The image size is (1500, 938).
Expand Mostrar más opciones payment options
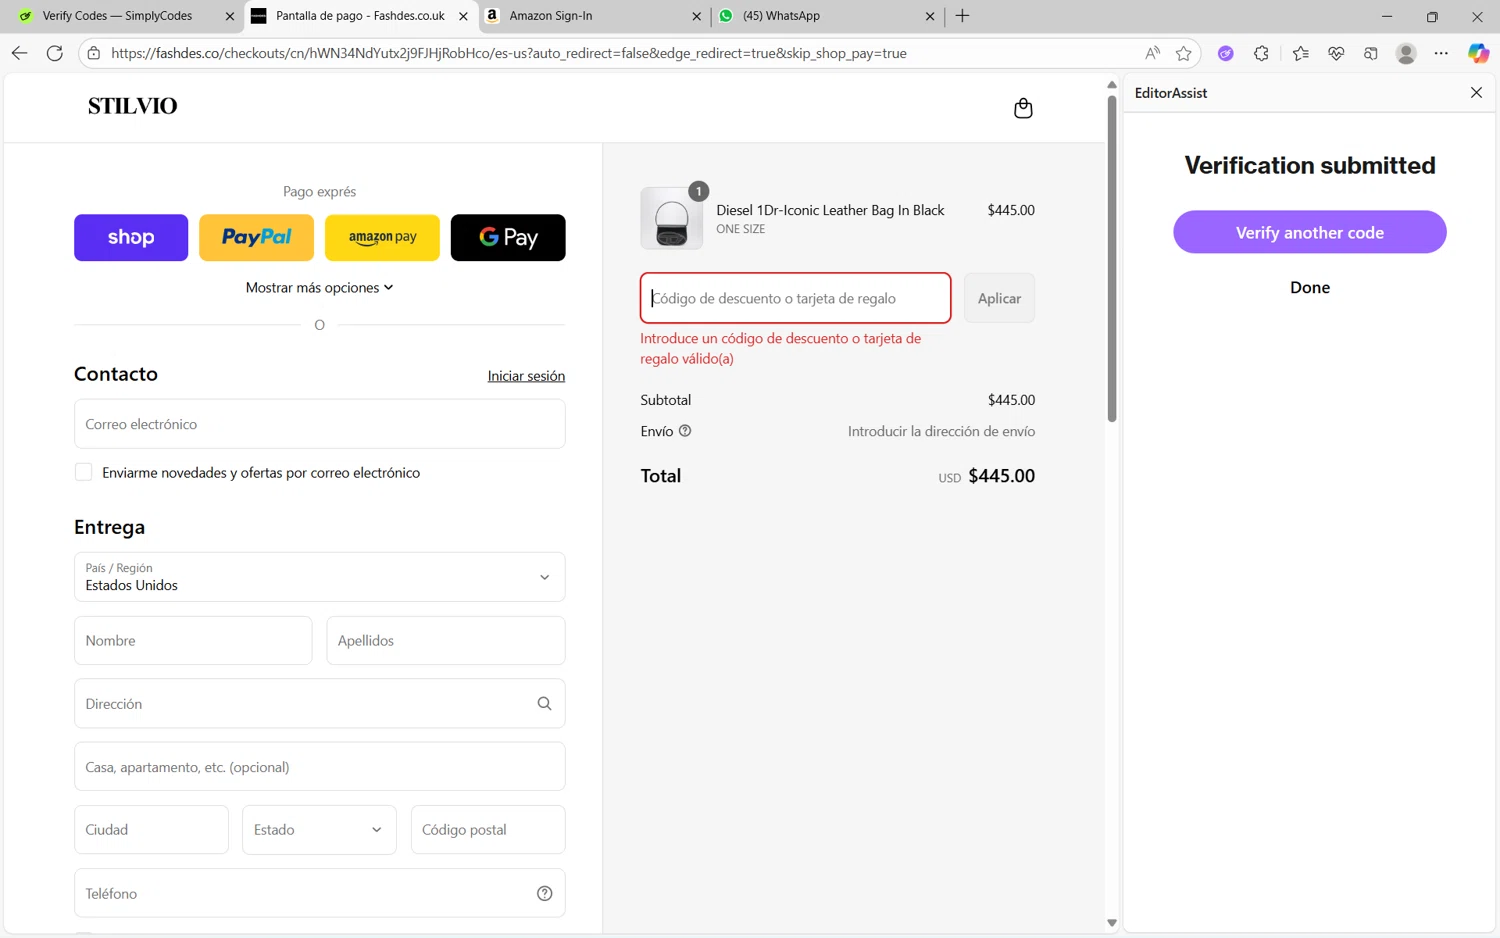tap(319, 287)
